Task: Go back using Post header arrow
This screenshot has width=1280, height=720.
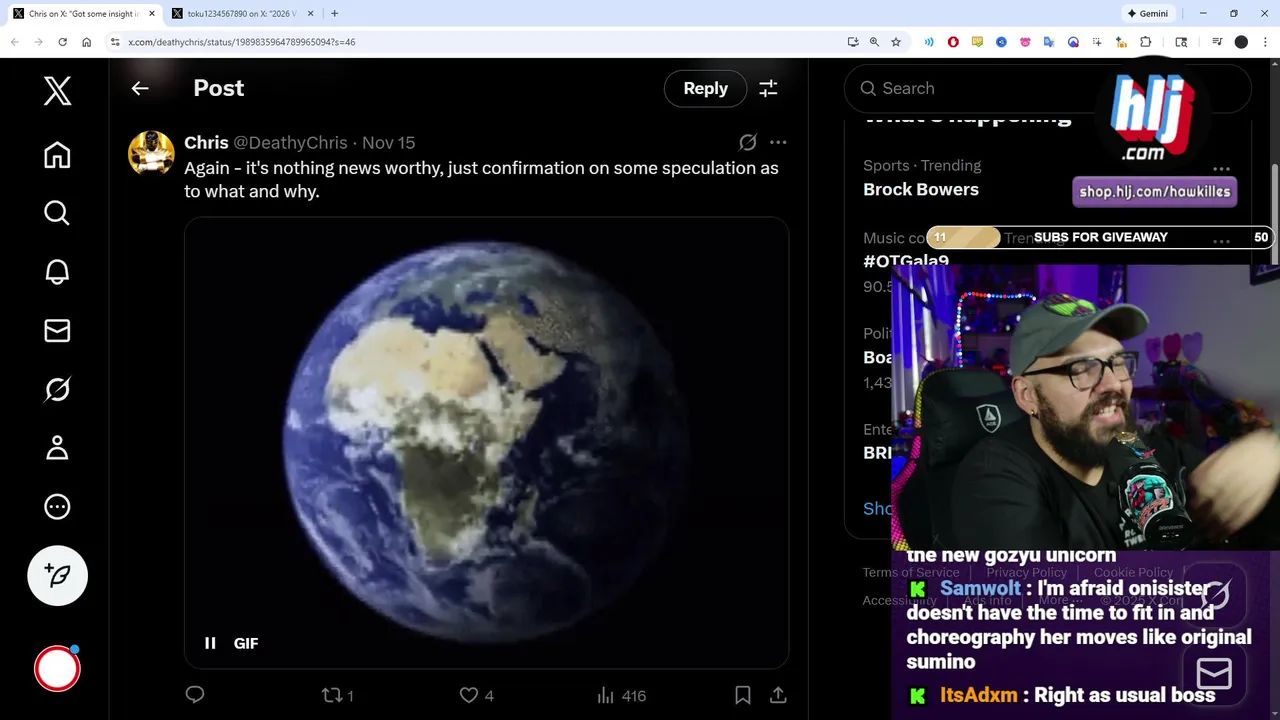Action: [140, 88]
